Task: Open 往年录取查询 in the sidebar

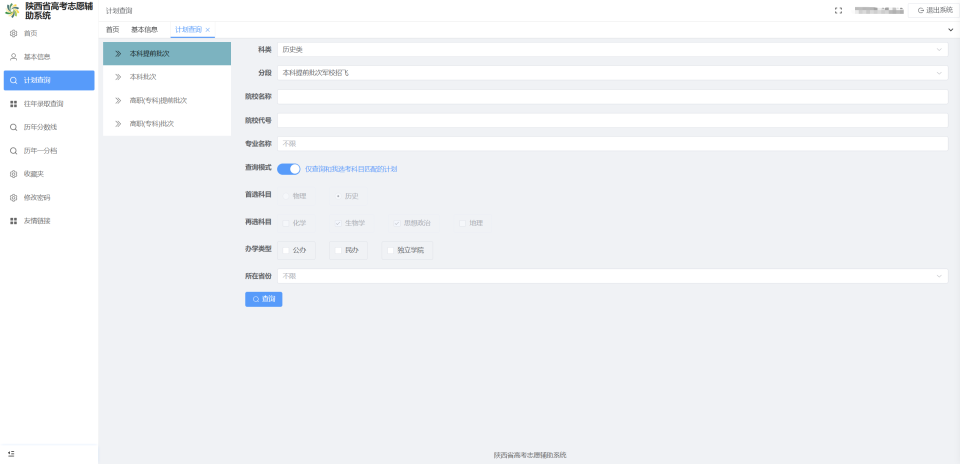Action: pyautogui.click(x=49, y=104)
